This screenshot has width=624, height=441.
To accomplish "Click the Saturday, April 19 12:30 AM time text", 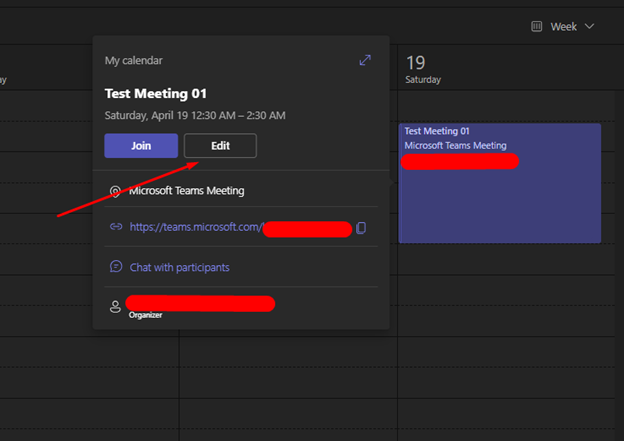I will coord(195,115).
